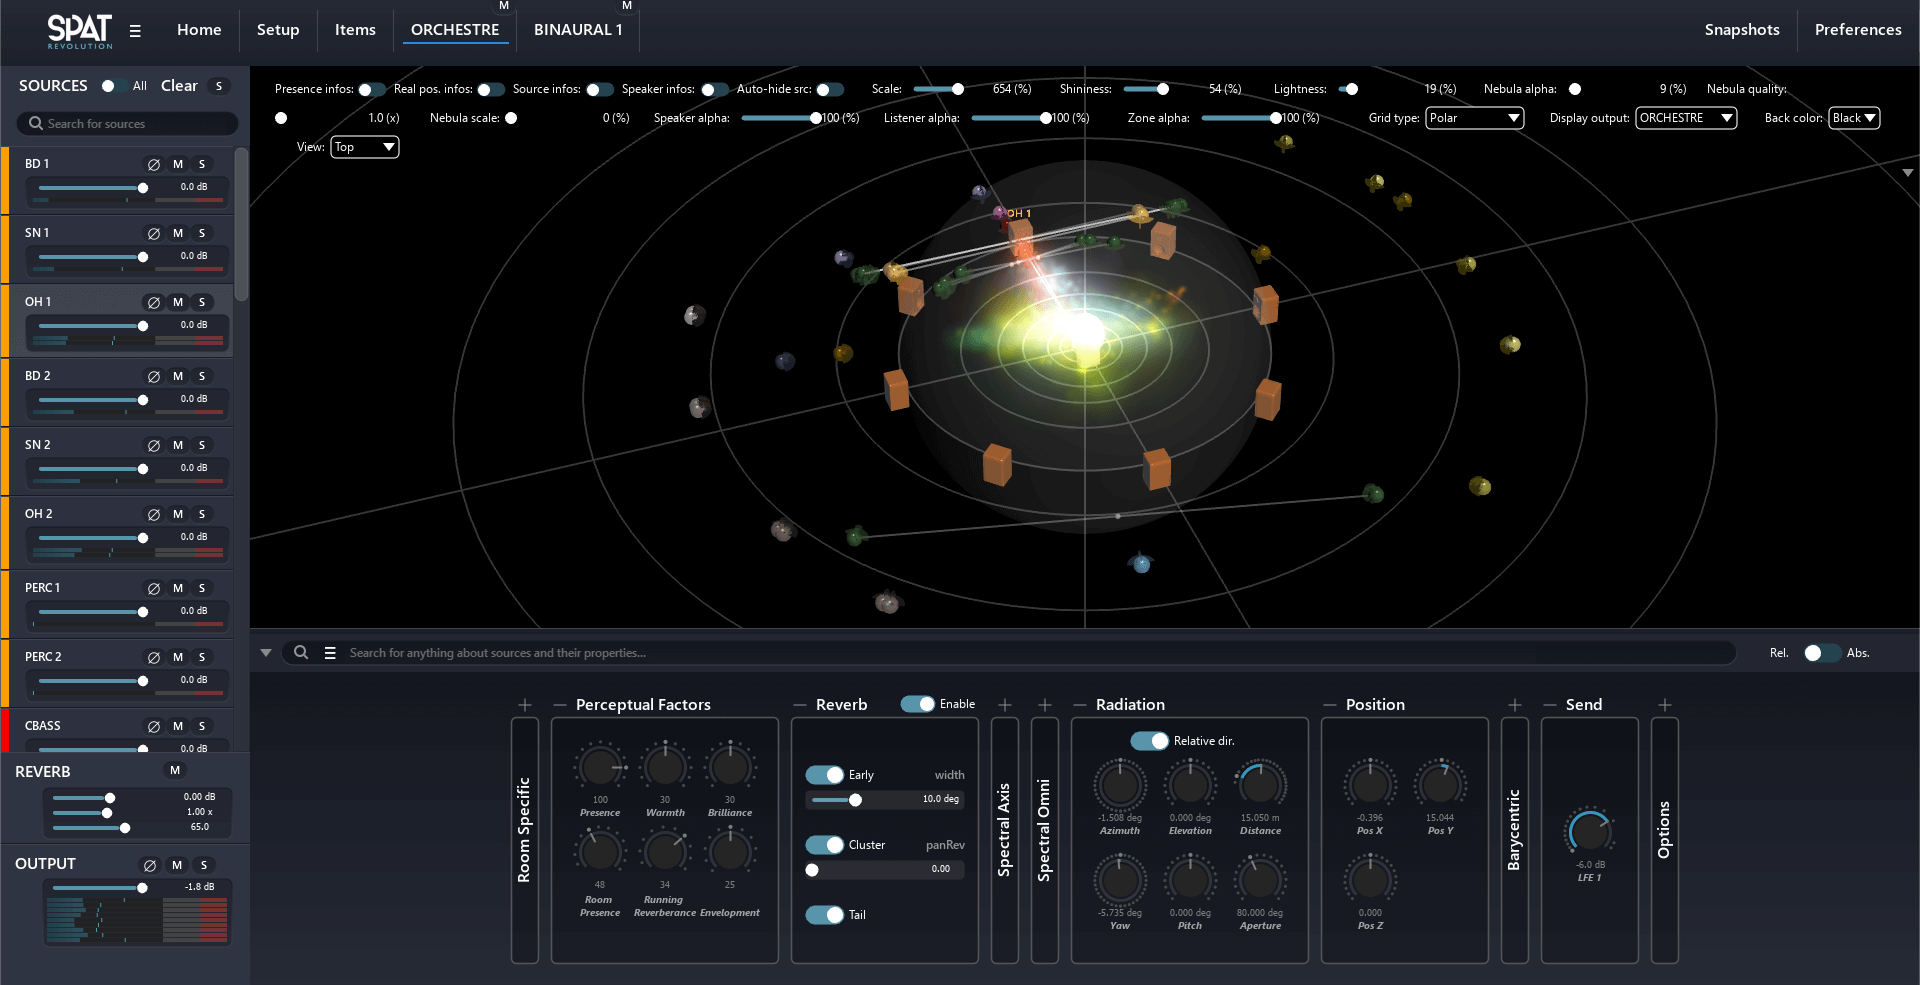Screen dimensions: 1920x985
Task: Click the phase invert icon on OUTPUT
Action: tap(150, 865)
